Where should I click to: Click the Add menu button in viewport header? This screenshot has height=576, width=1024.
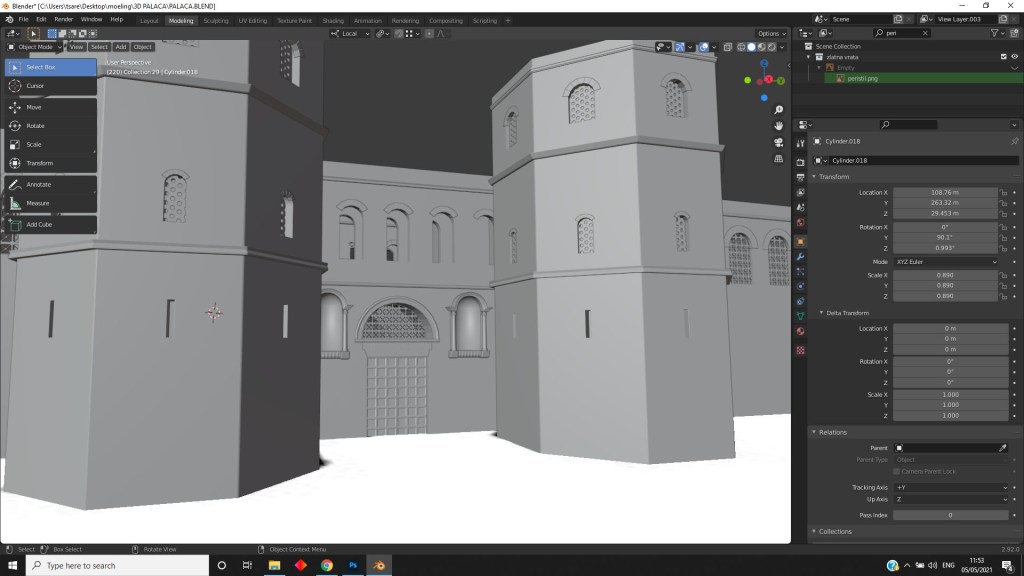coord(120,47)
